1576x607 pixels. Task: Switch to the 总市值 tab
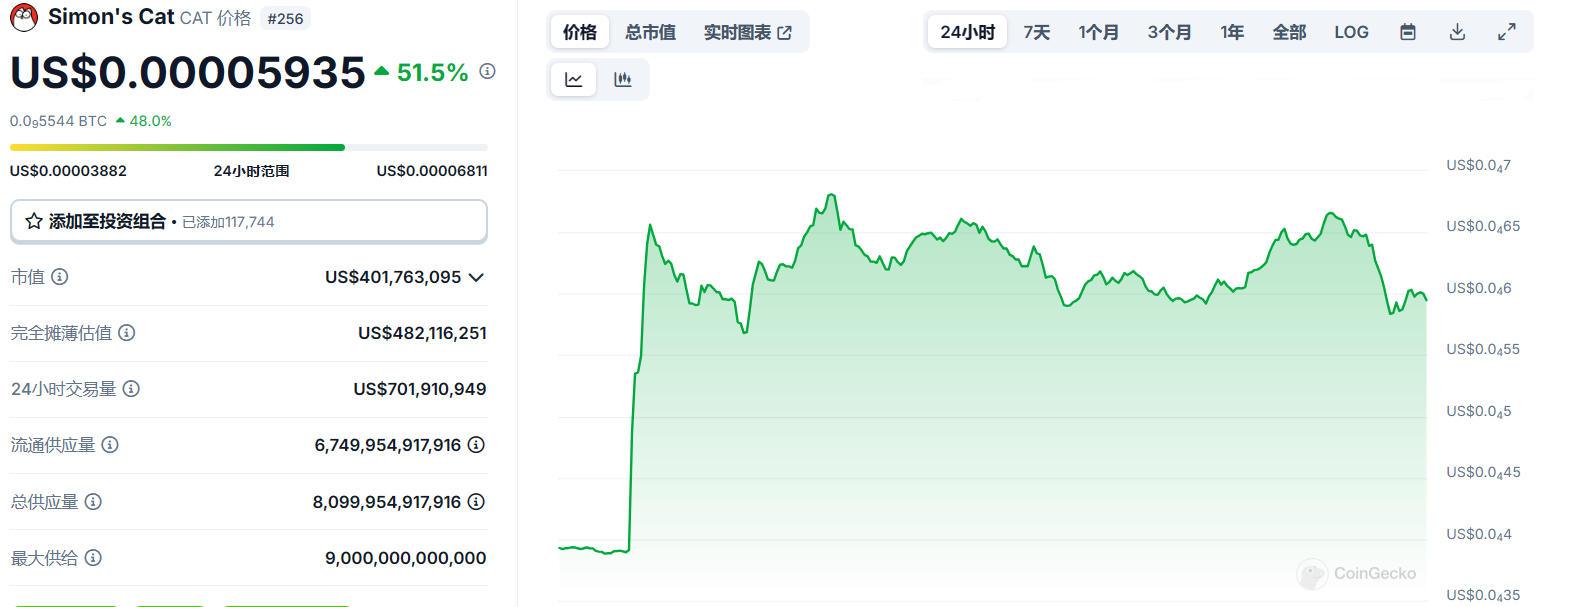[x=650, y=32]
